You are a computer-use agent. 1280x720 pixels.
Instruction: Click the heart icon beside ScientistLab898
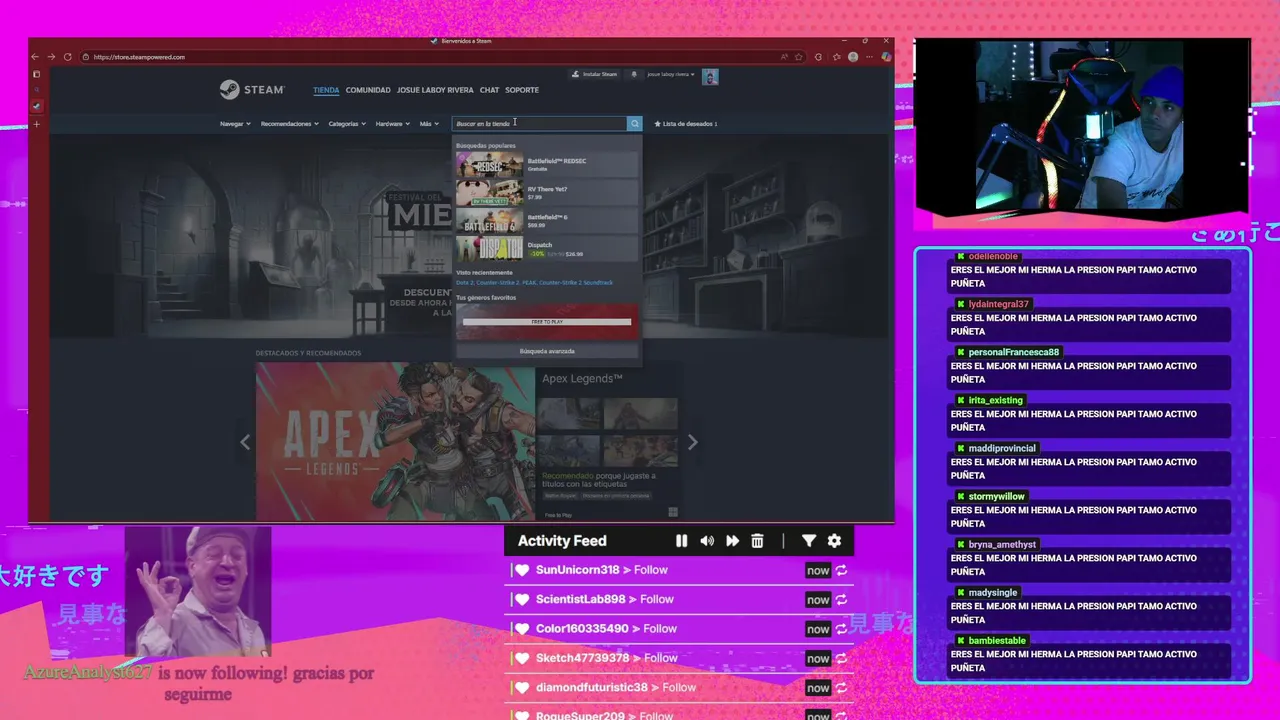coord(522,599)
